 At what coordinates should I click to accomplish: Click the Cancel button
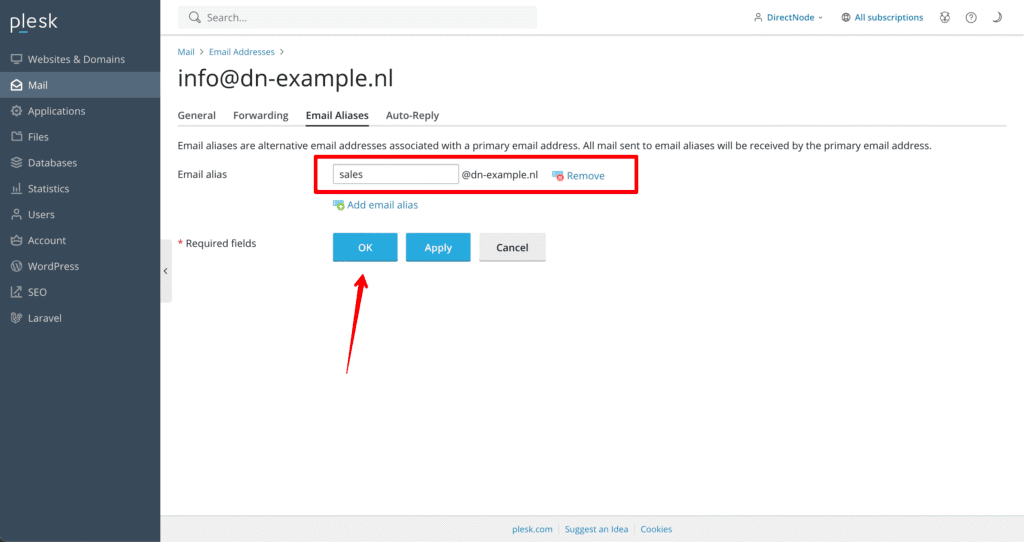click(x=512, y=248)
